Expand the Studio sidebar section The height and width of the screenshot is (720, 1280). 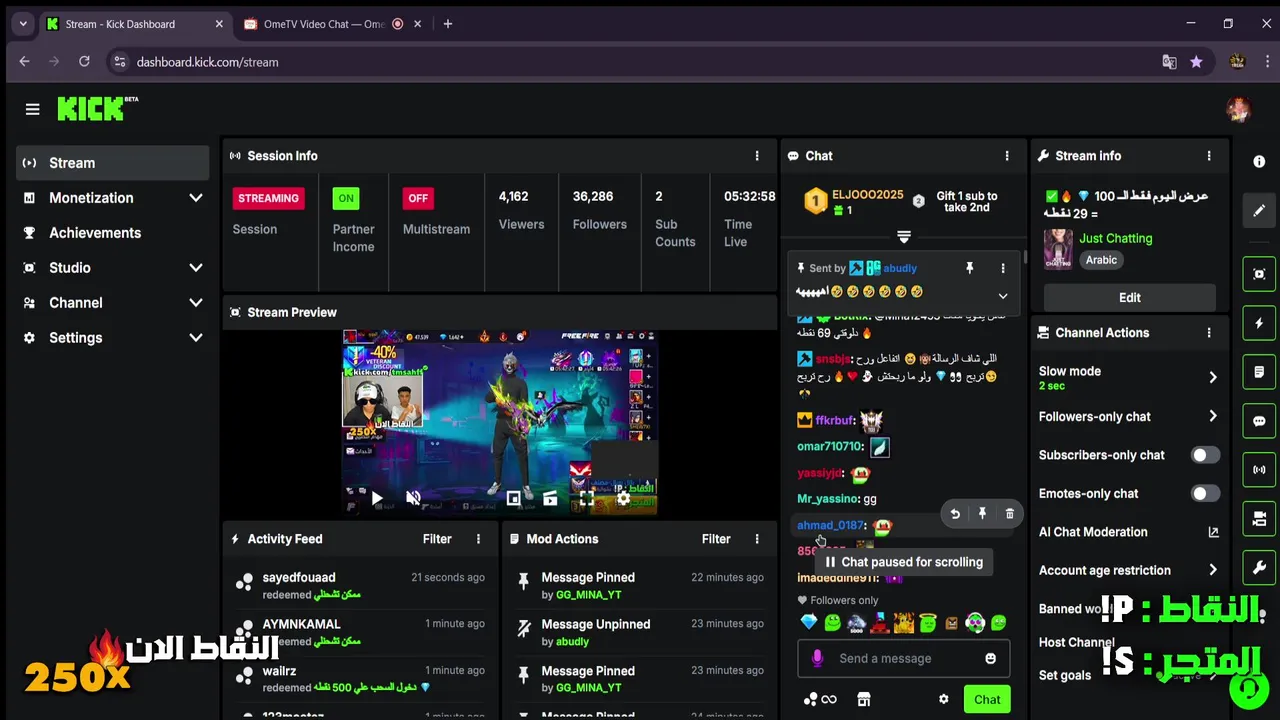click(195, 268)
